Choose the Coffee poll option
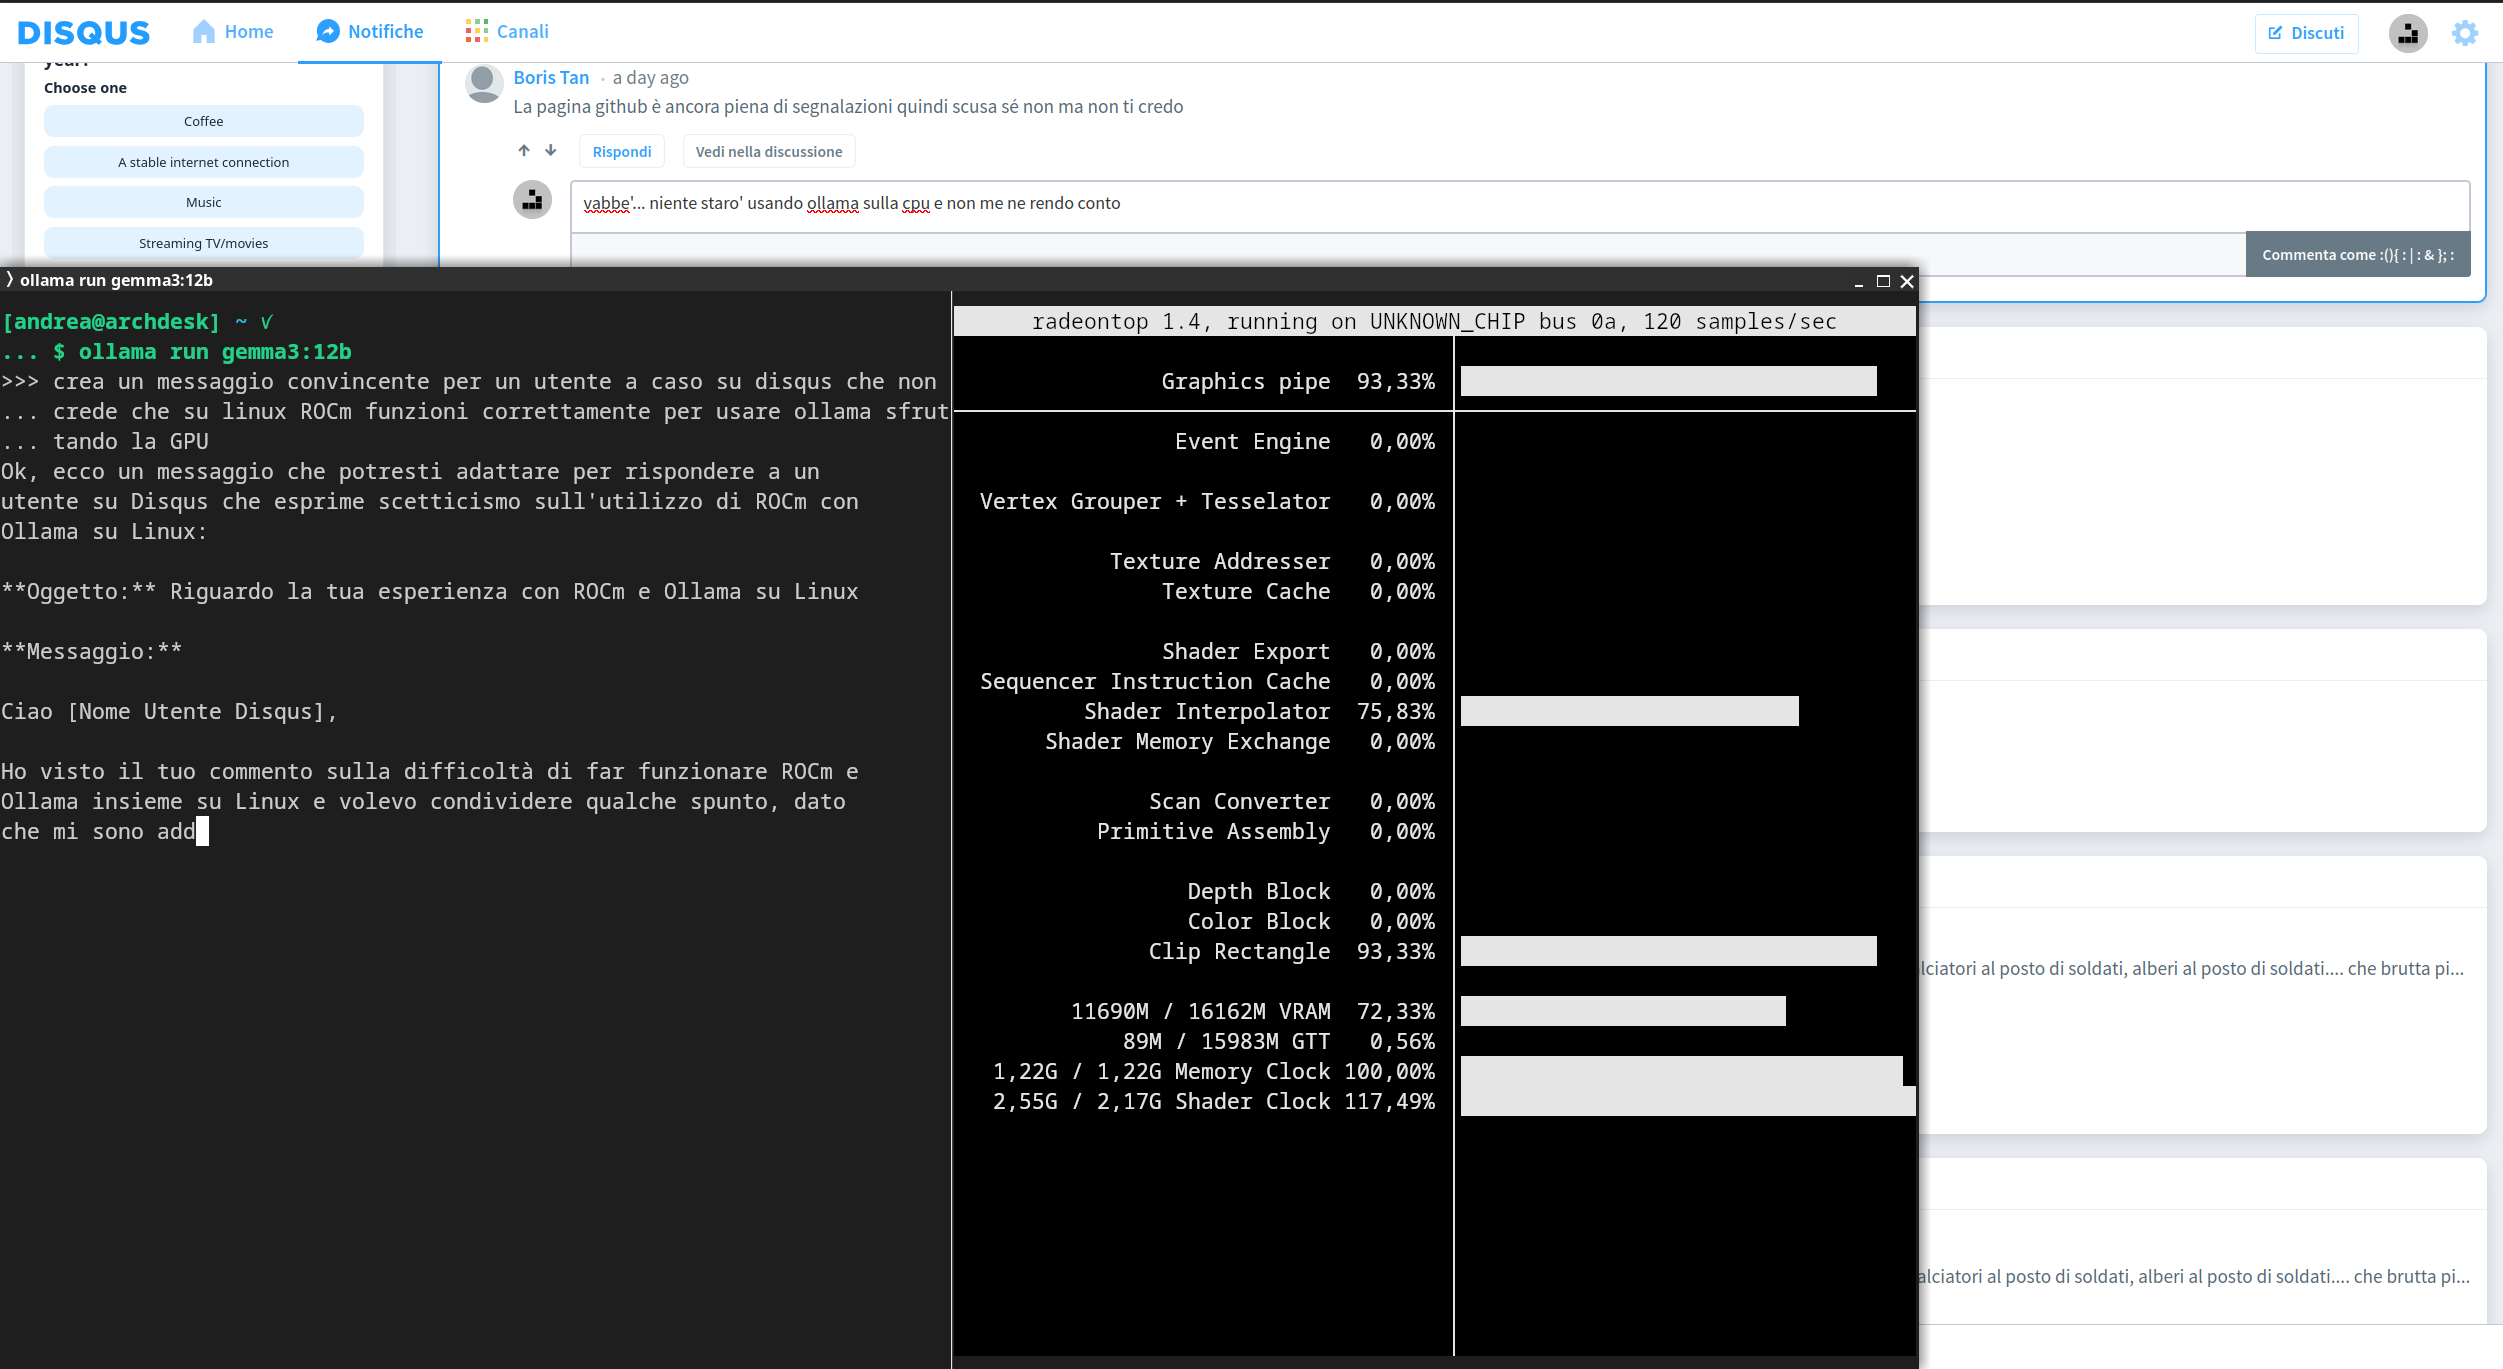The height and width of the screenshot is (1369, 2503). coord(204,122)
